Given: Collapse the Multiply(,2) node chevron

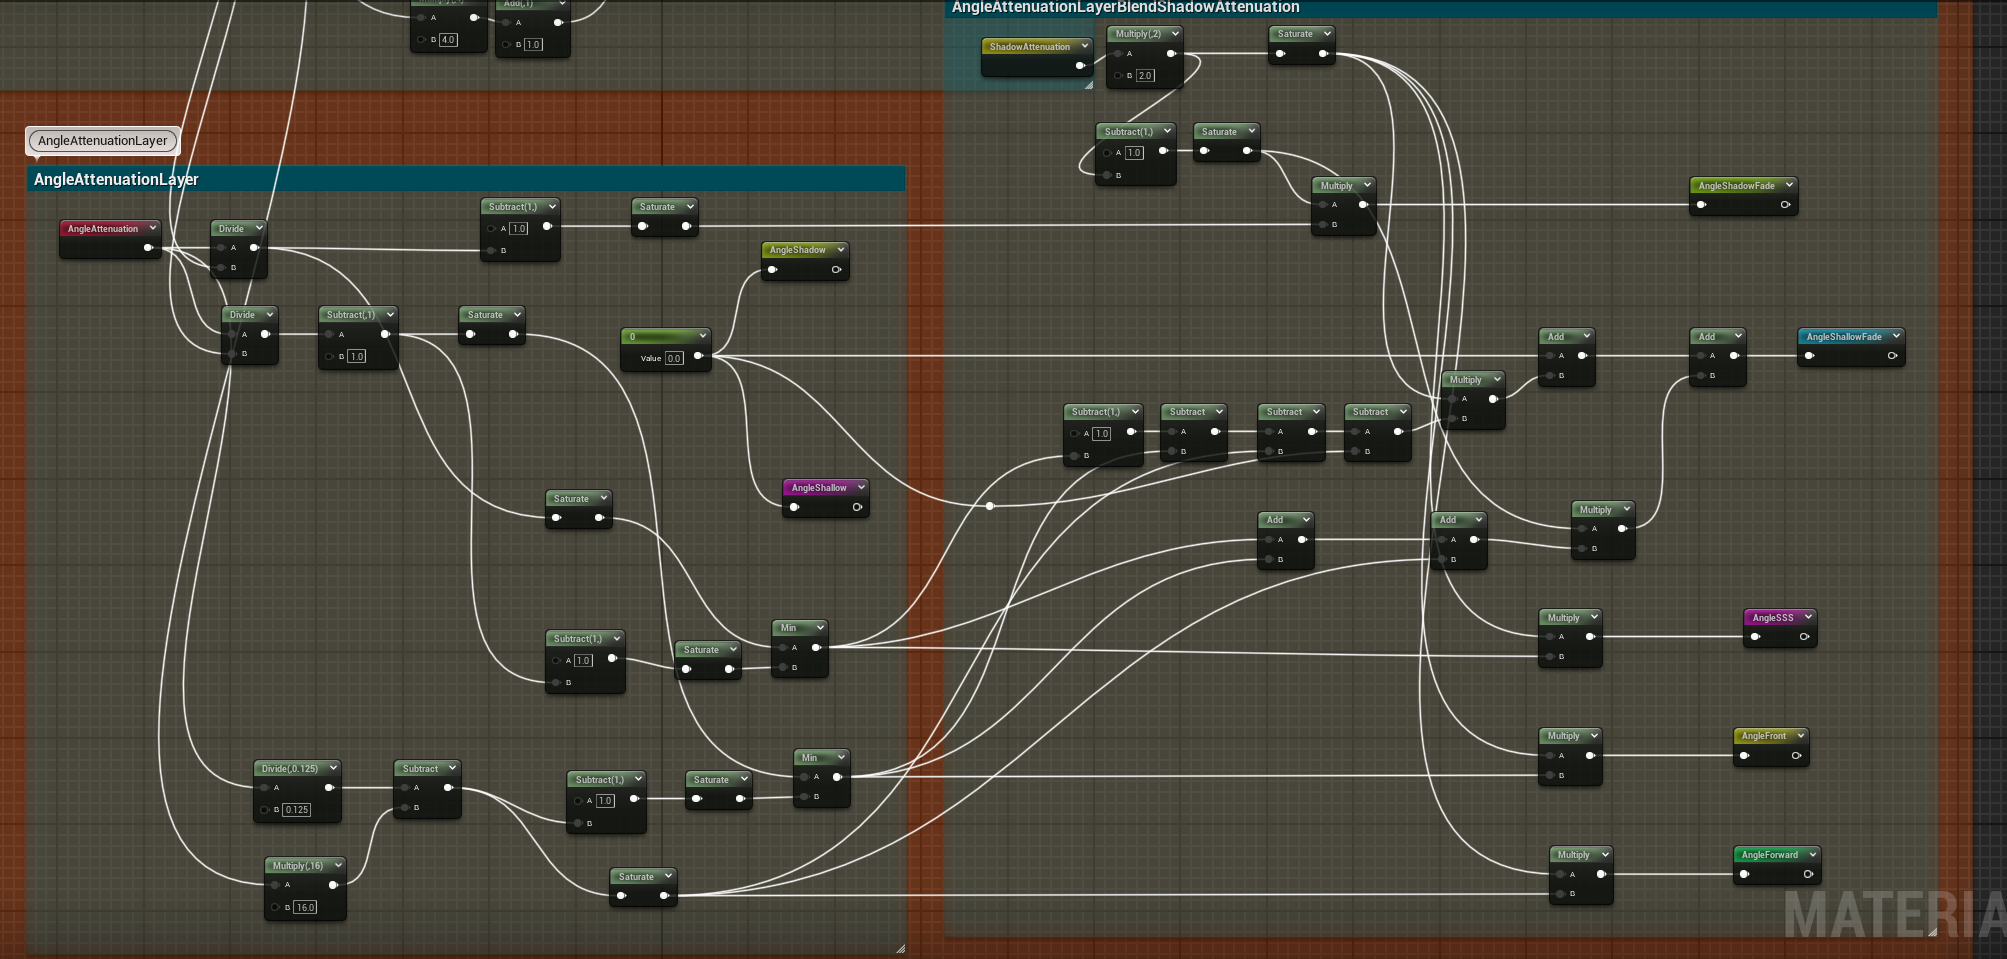Looking at the screenshot, I should pyautogui.click(x=1175, y=34).
